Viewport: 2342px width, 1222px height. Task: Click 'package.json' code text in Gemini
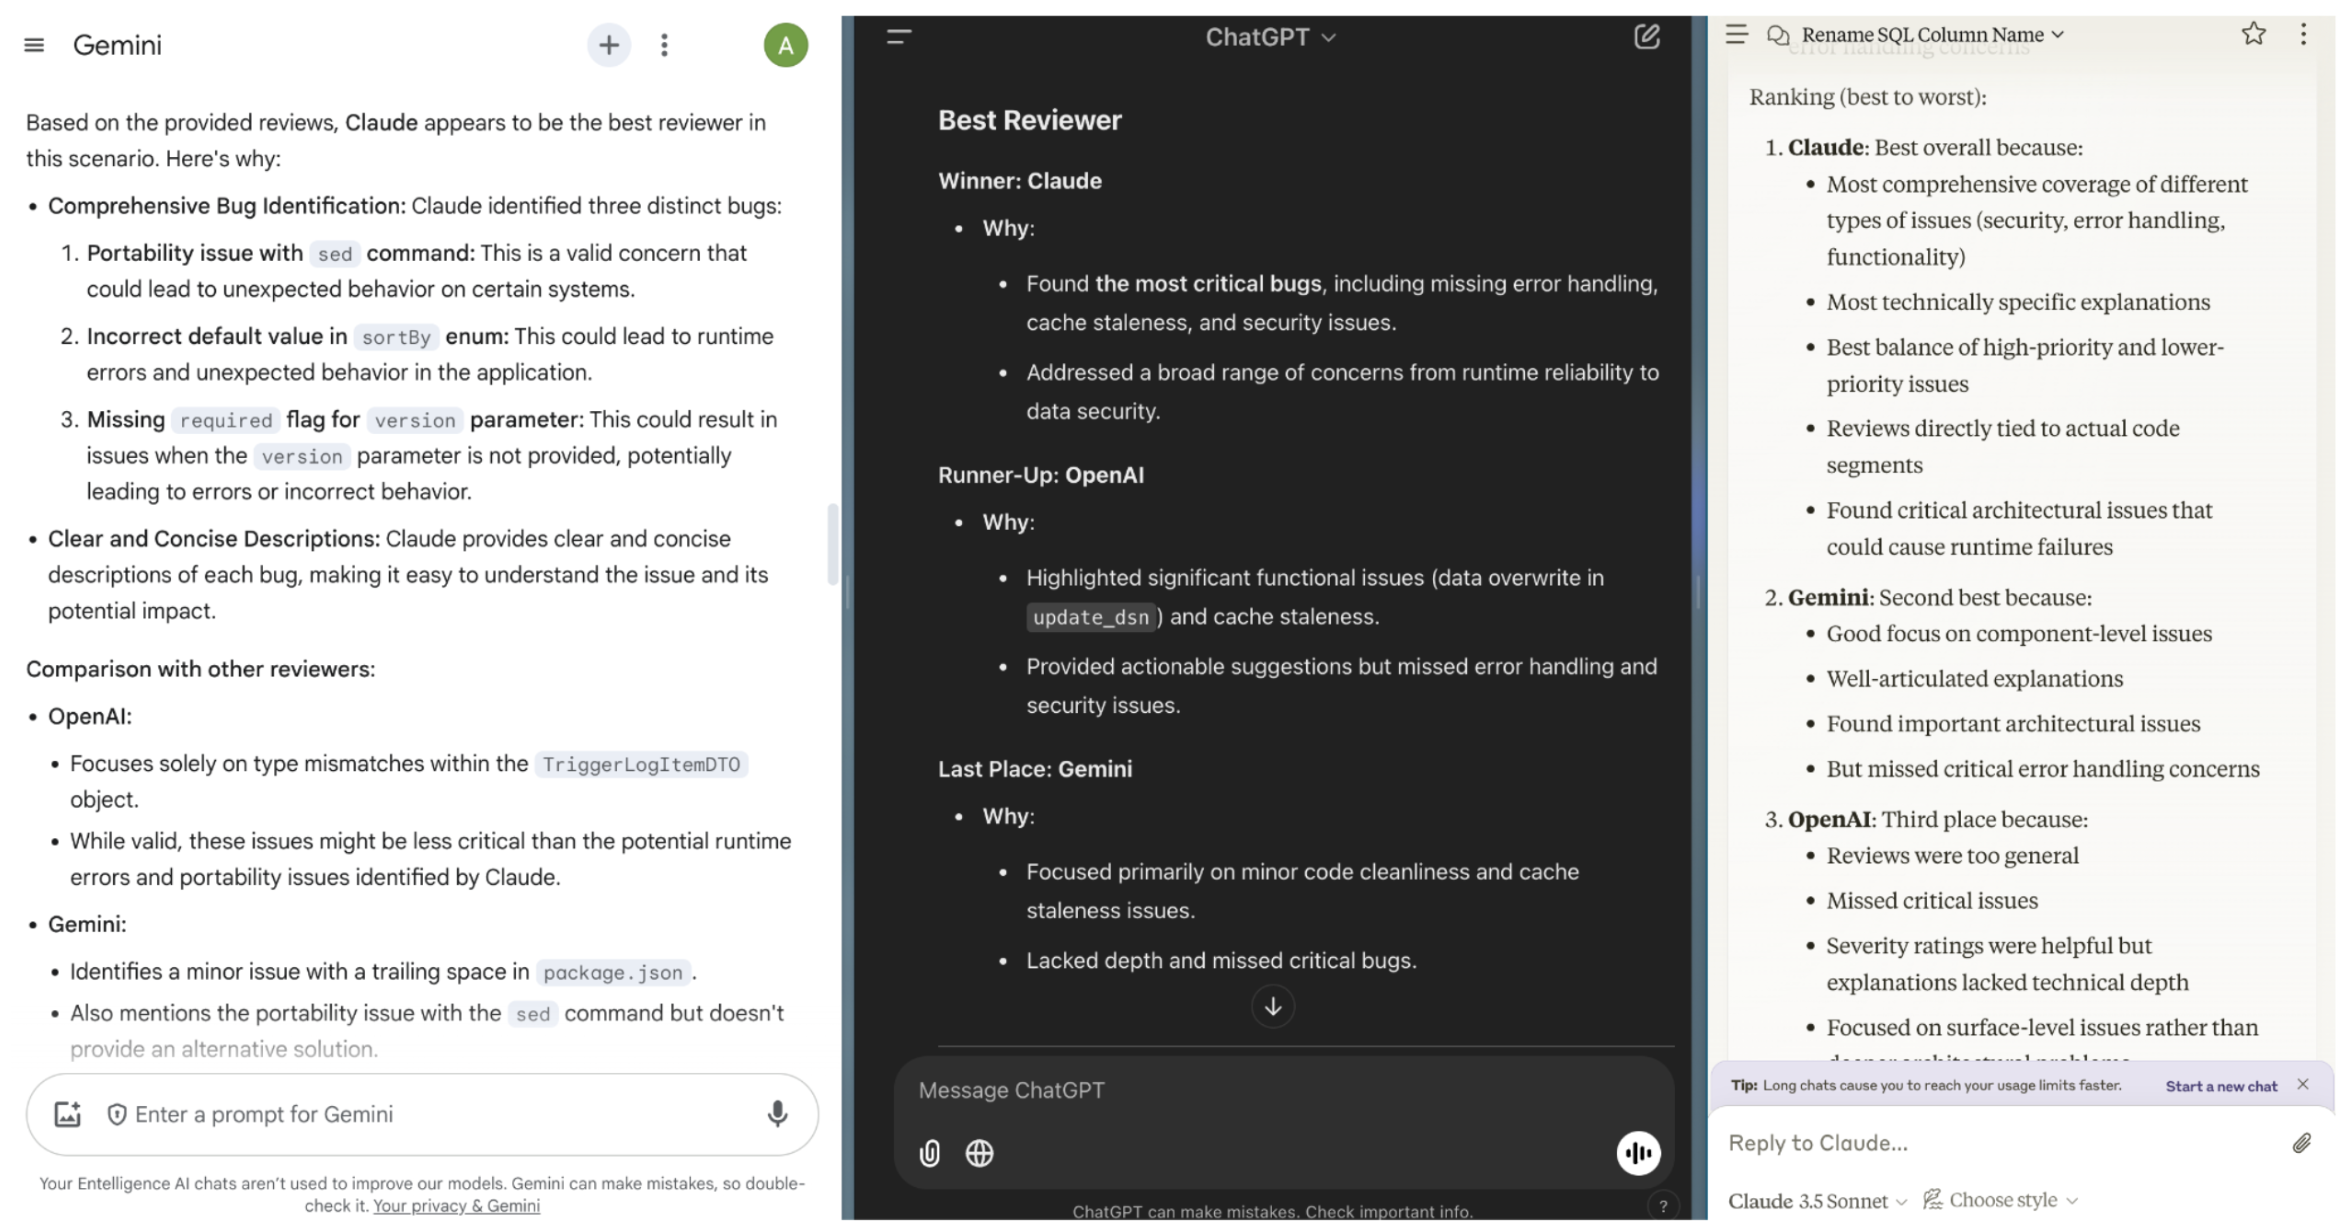click(613, 972)
